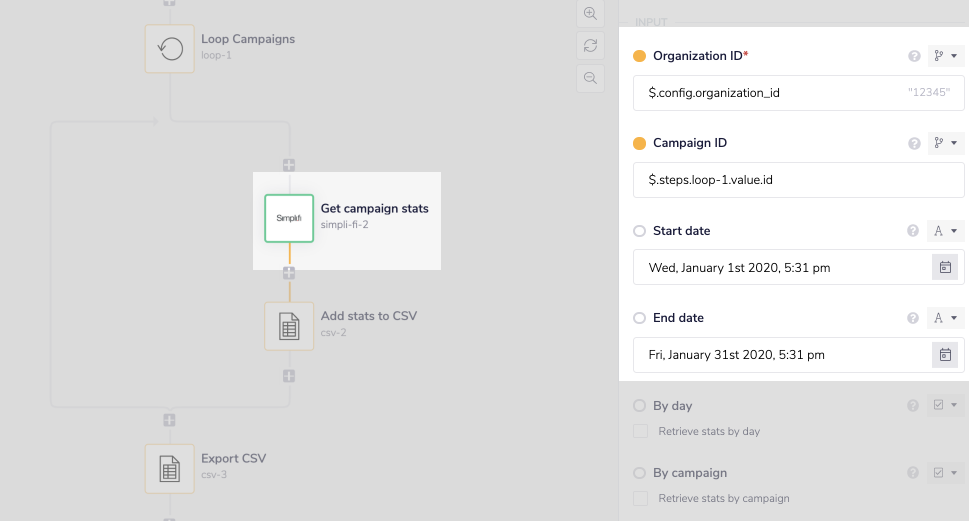Select the Export CSV step icon
The height and width of the screenshot is (521, 969).
(x=170, y=468)
